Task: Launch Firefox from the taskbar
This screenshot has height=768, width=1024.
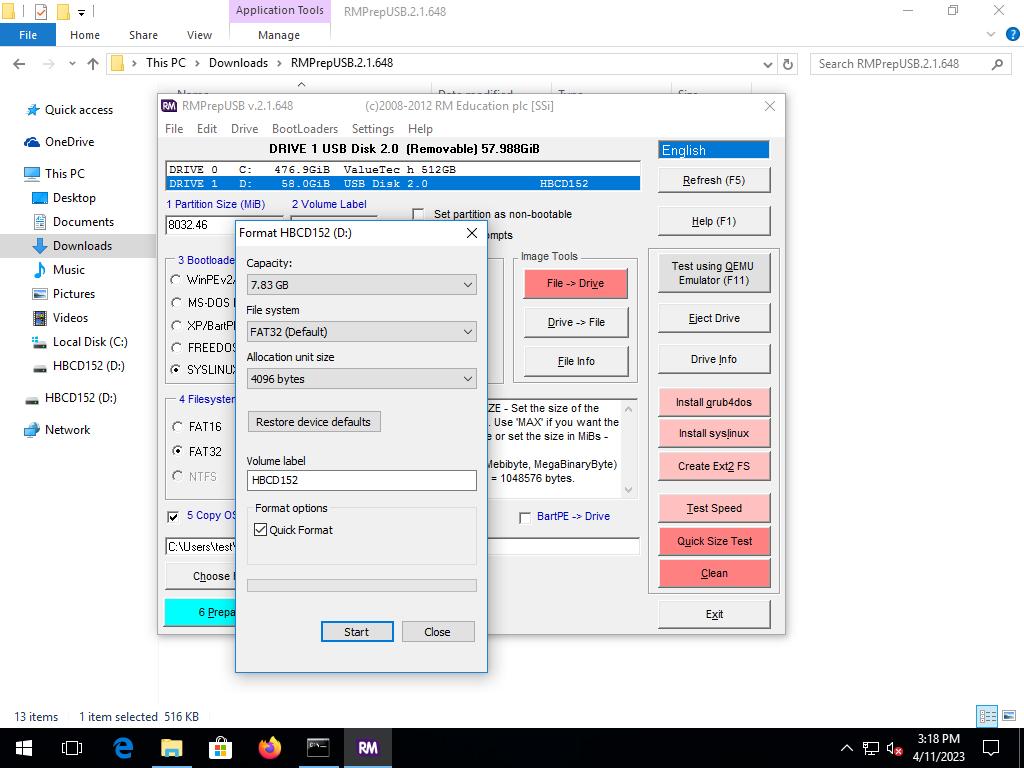Action: pos(269,748)
